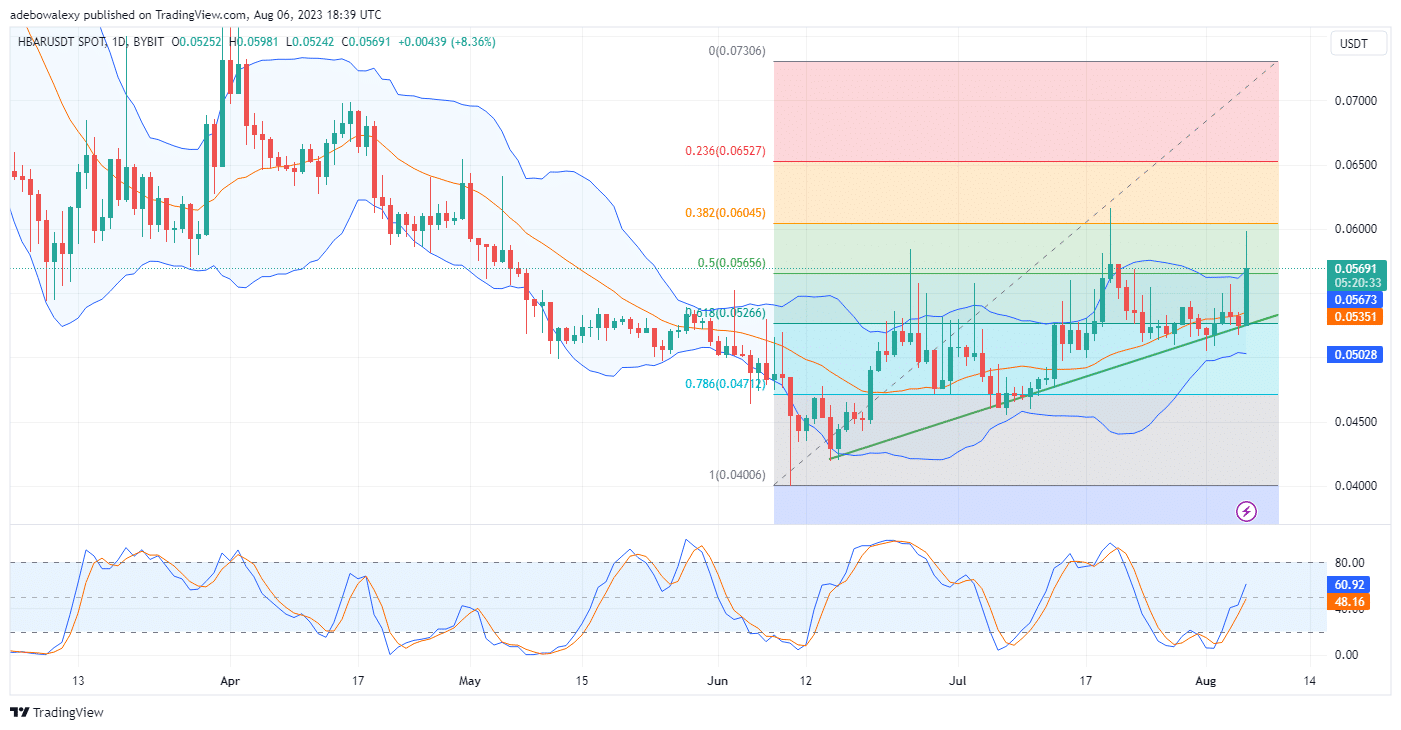Click the Apr date label on time axis
This screenshot has height=730, width=1401.
tap(230, 681)
